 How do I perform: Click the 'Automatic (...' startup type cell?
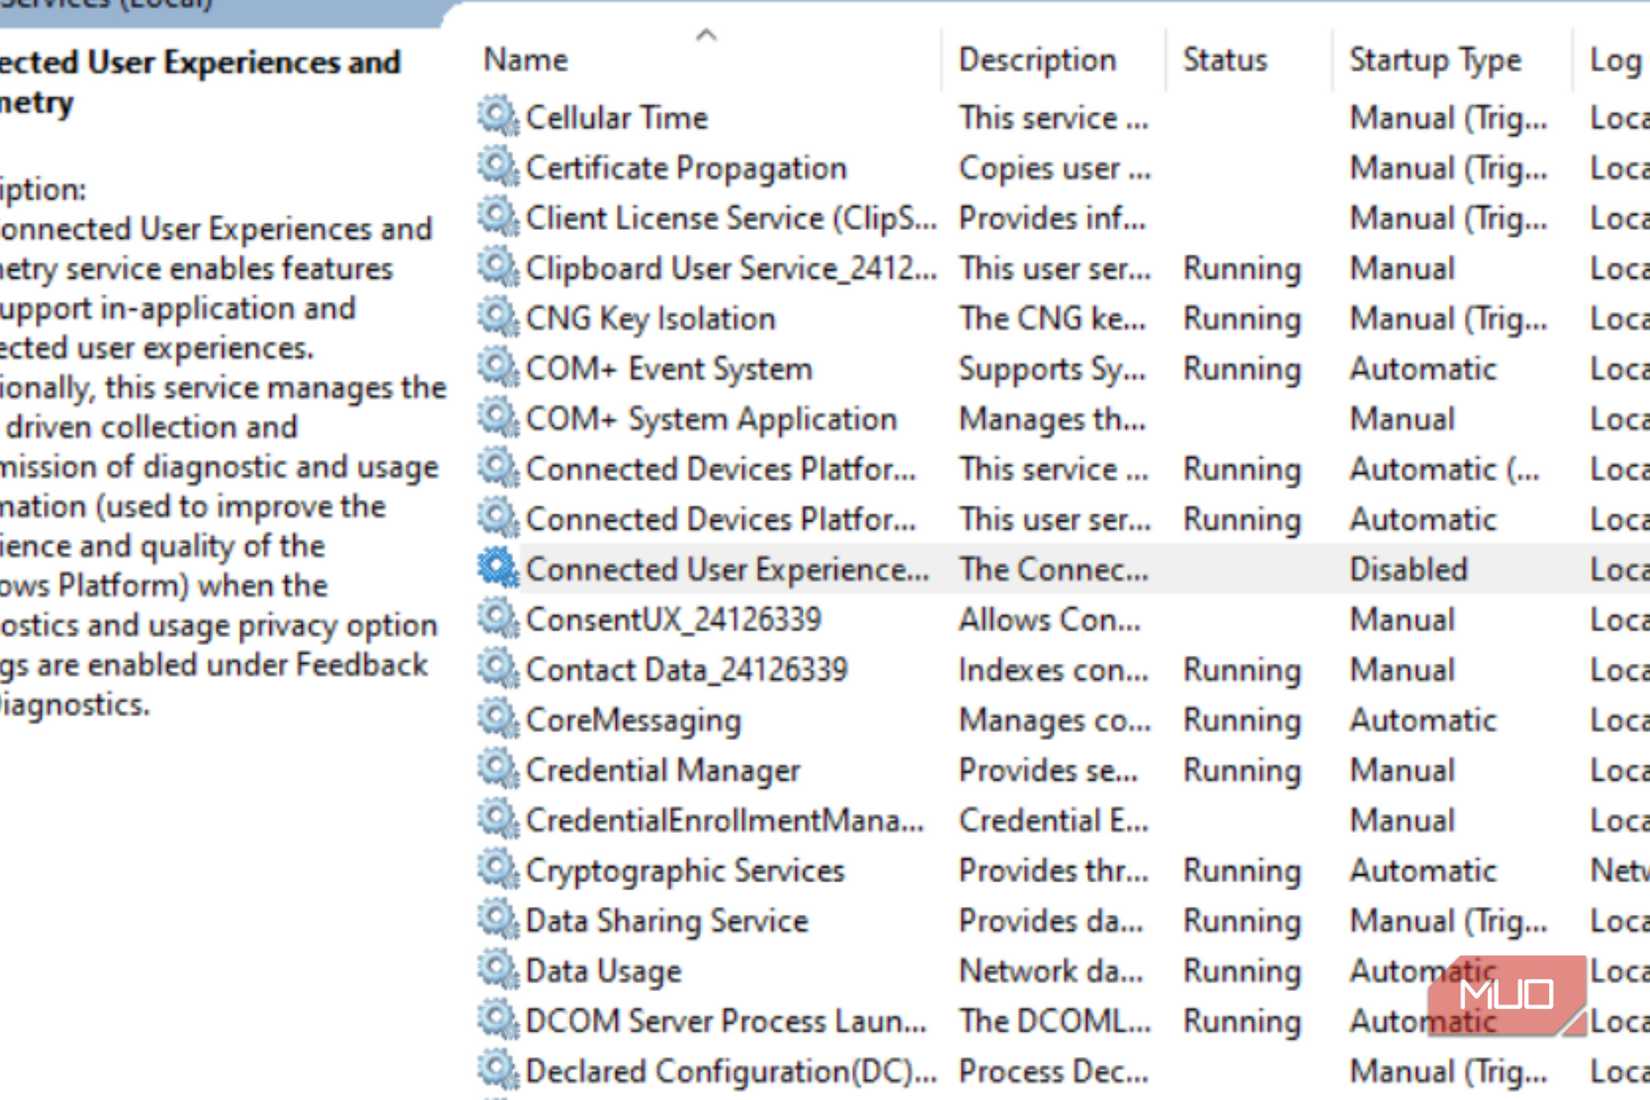(x=1444, y=469)
